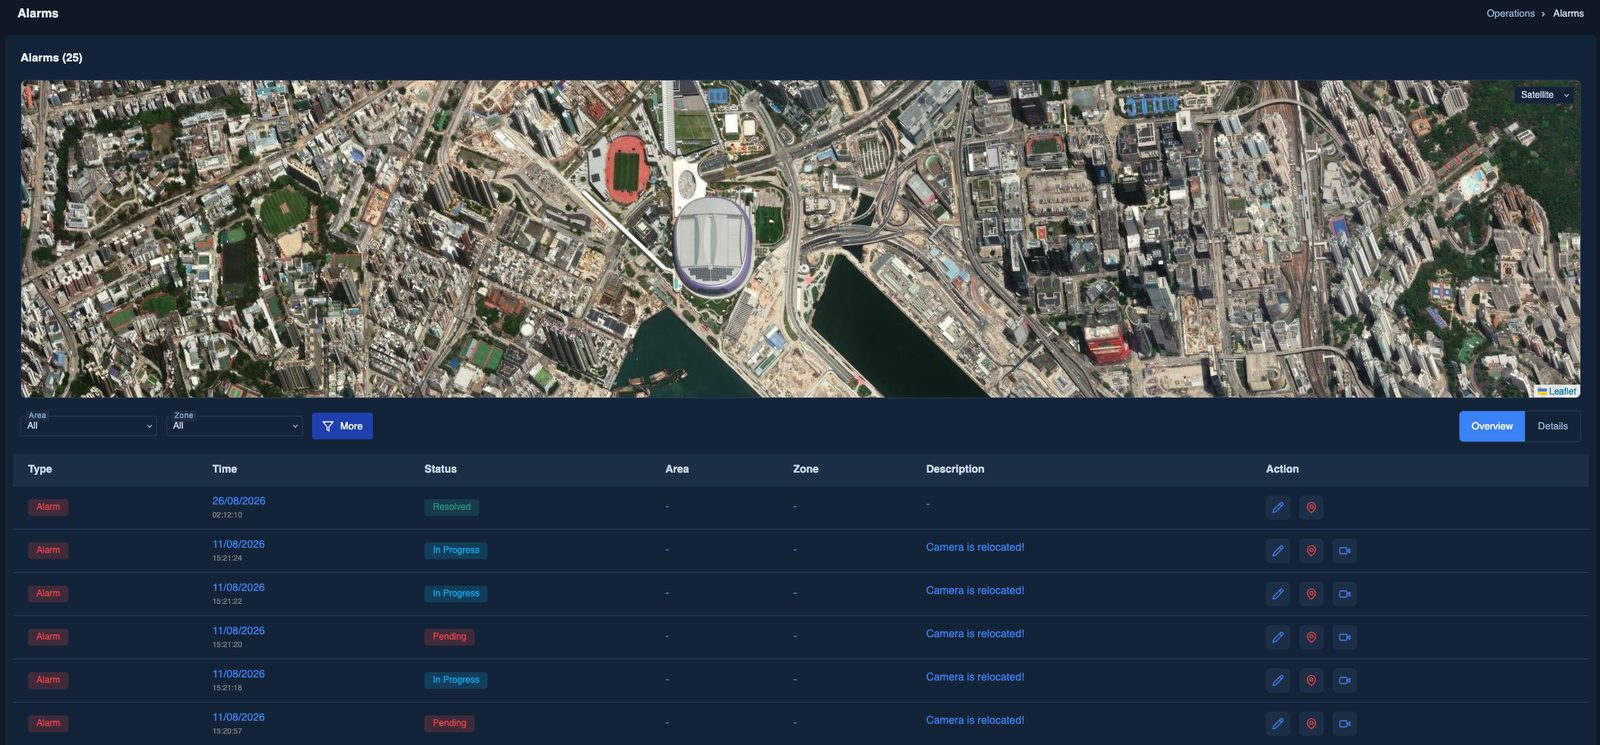Open the Leaflet attribution link
This screenshot has width=1600, height=745.
pos(1557,391)
